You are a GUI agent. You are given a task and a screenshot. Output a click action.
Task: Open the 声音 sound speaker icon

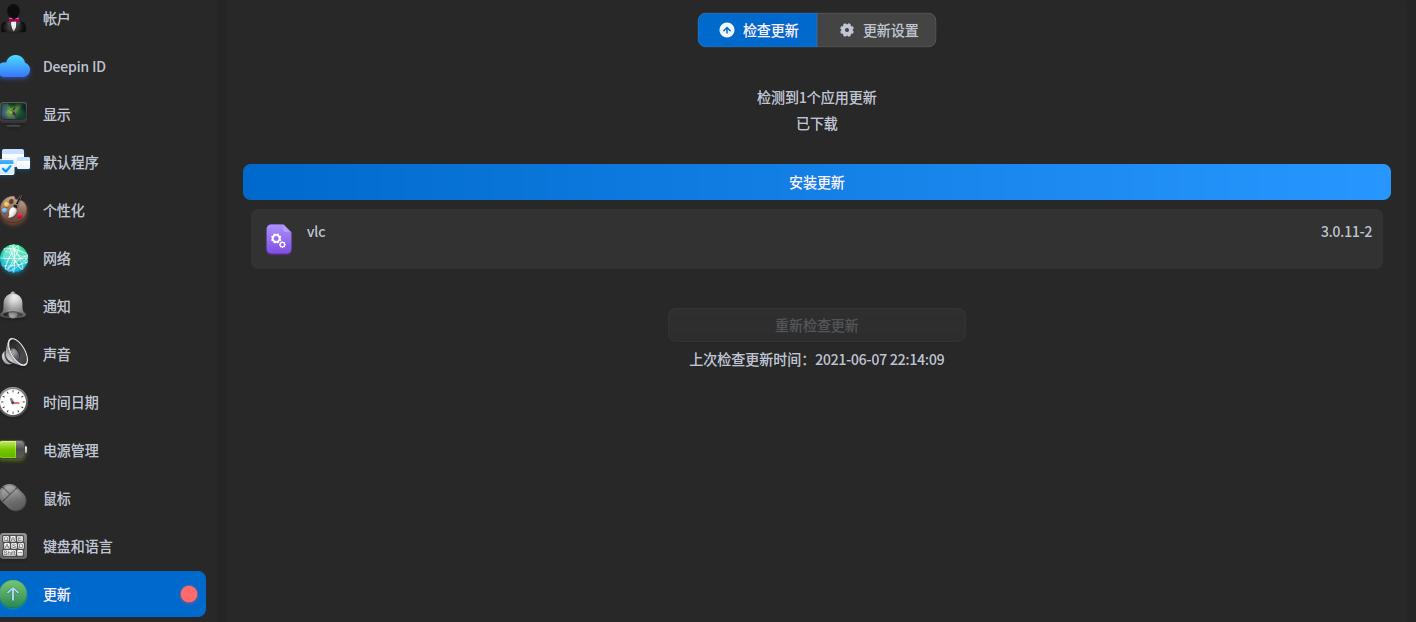(14, 354)
